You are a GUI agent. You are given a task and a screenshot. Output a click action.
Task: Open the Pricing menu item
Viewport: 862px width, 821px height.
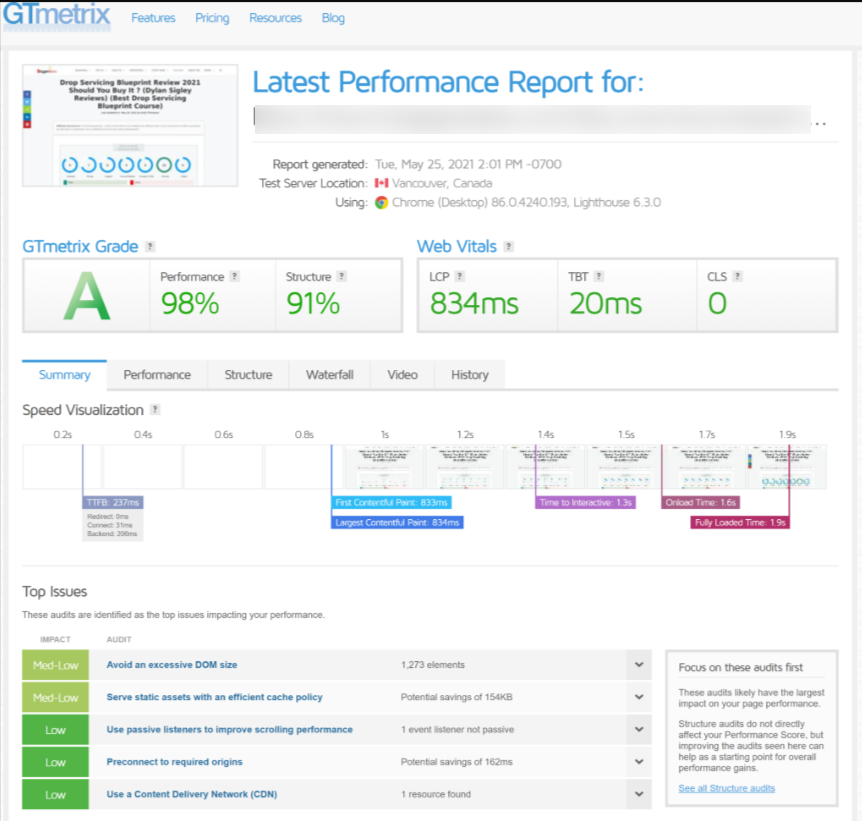point(212,18)
